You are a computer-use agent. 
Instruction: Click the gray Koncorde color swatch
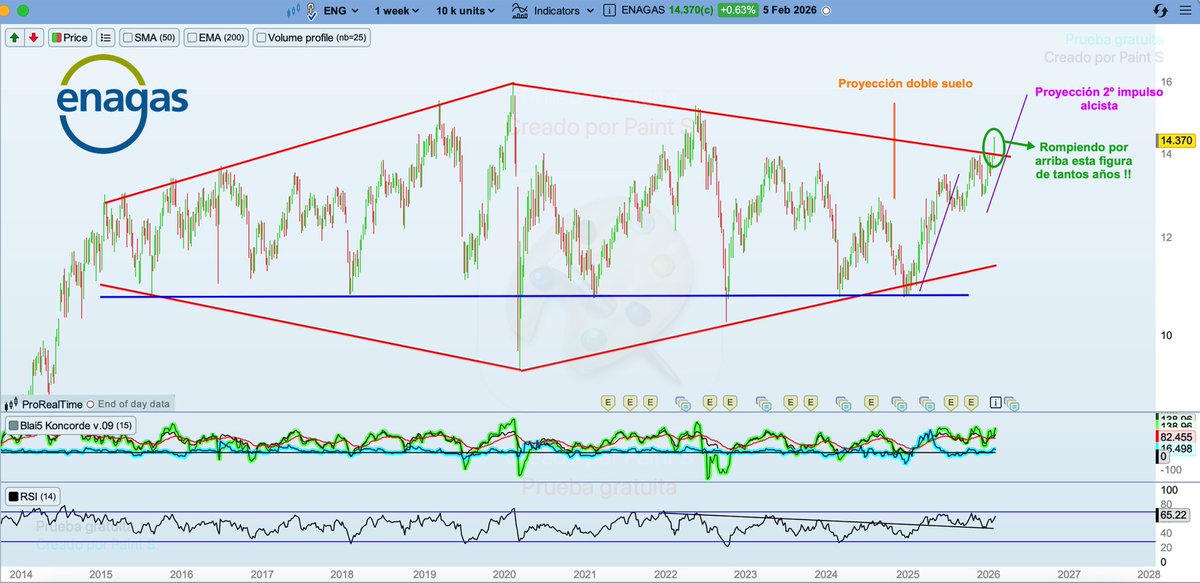(13, 426)
